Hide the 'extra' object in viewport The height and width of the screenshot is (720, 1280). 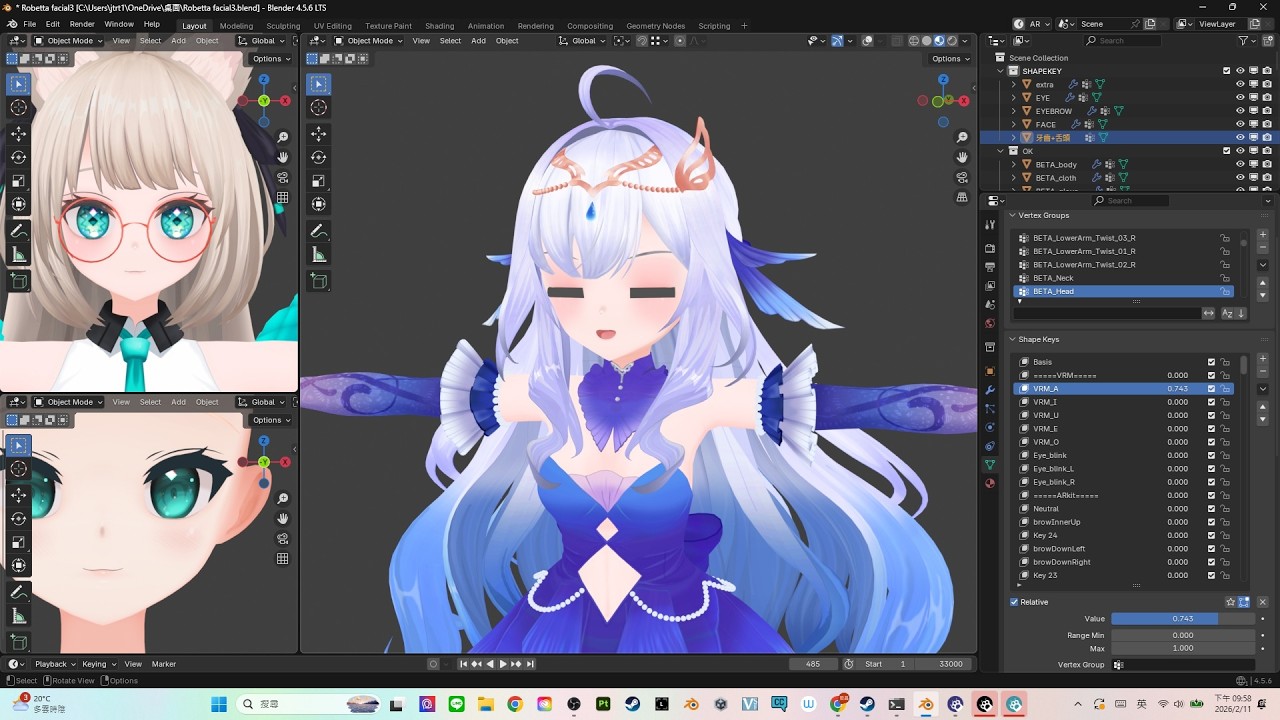tap(1240, 84)
